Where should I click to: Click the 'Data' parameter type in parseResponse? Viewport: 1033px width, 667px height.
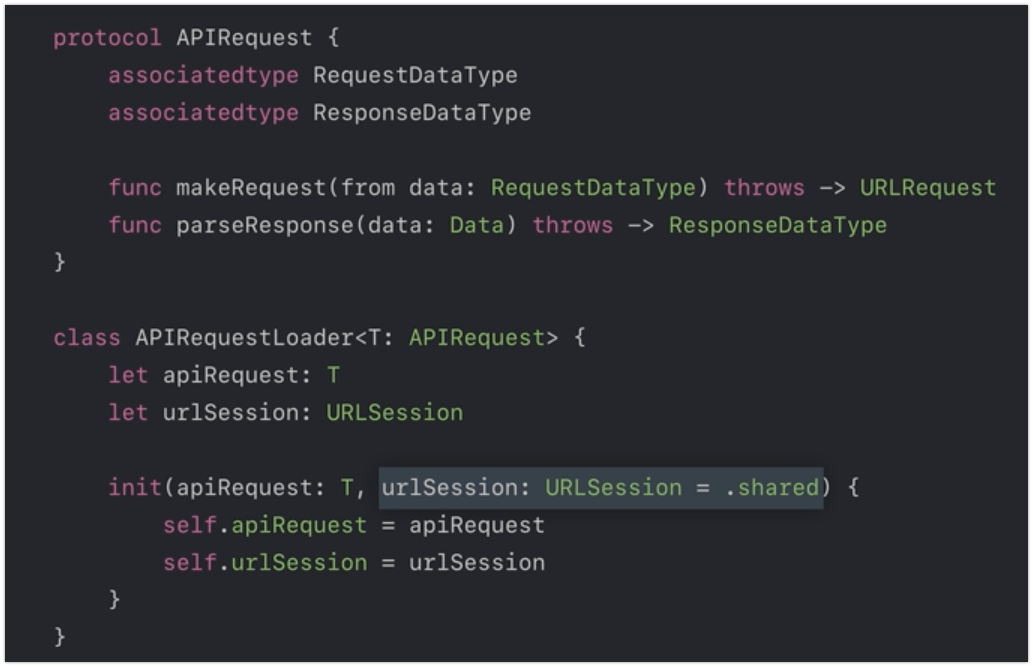(x=476, y=225)
